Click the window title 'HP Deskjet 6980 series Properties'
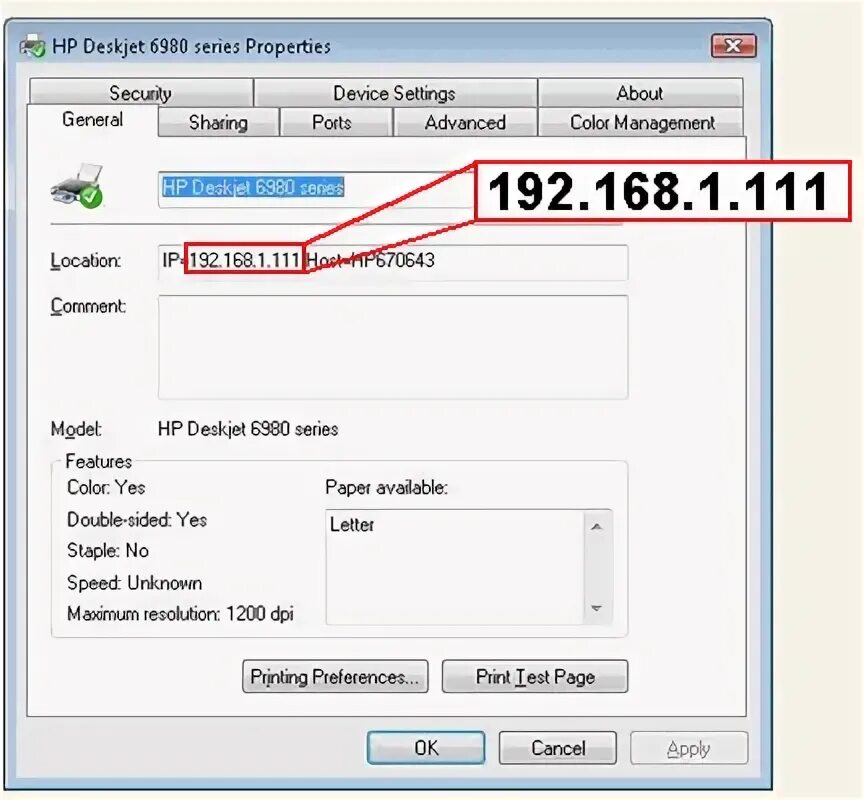The width and height of the screenshot is (864, 800). tap(191, 46)
